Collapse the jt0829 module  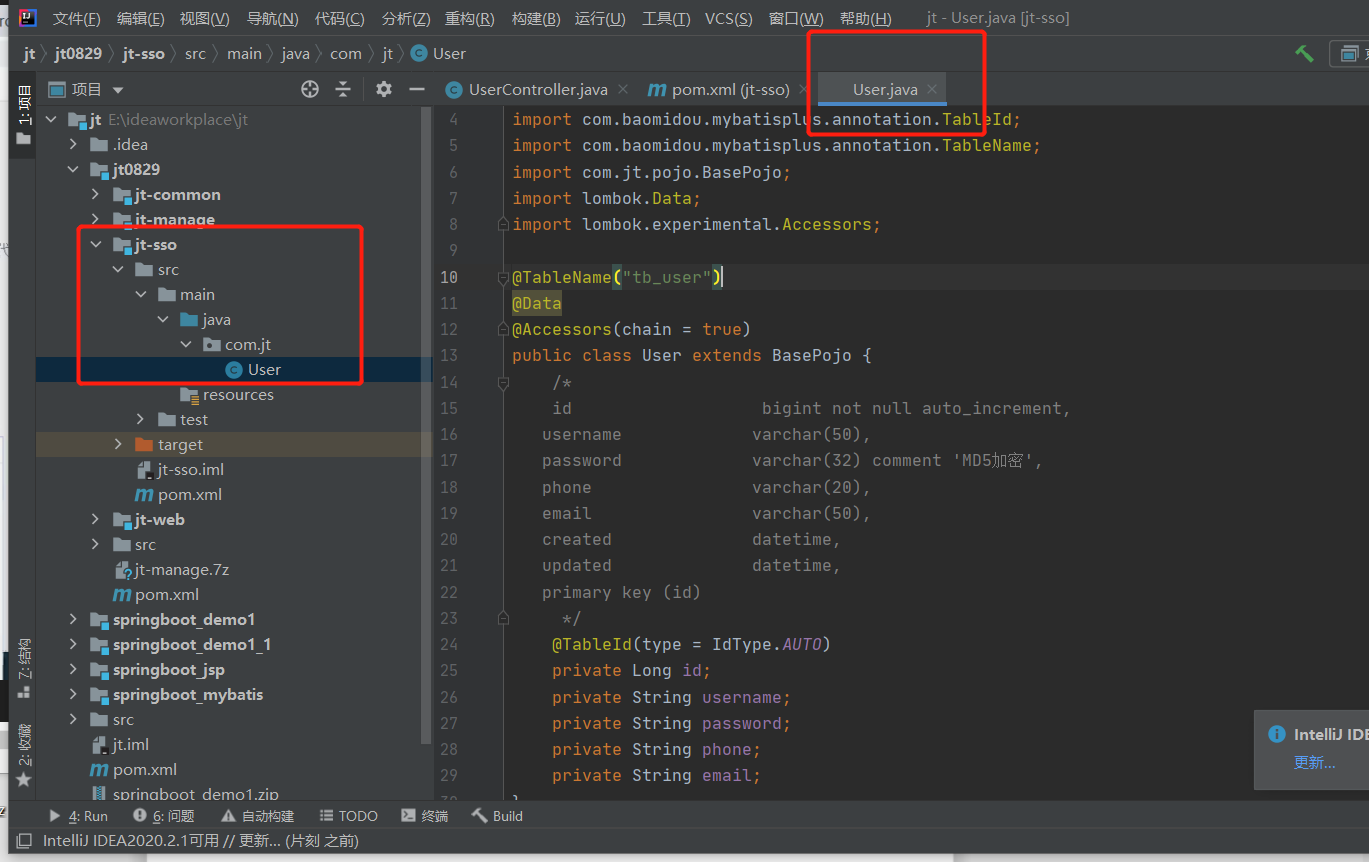[73, 170]
